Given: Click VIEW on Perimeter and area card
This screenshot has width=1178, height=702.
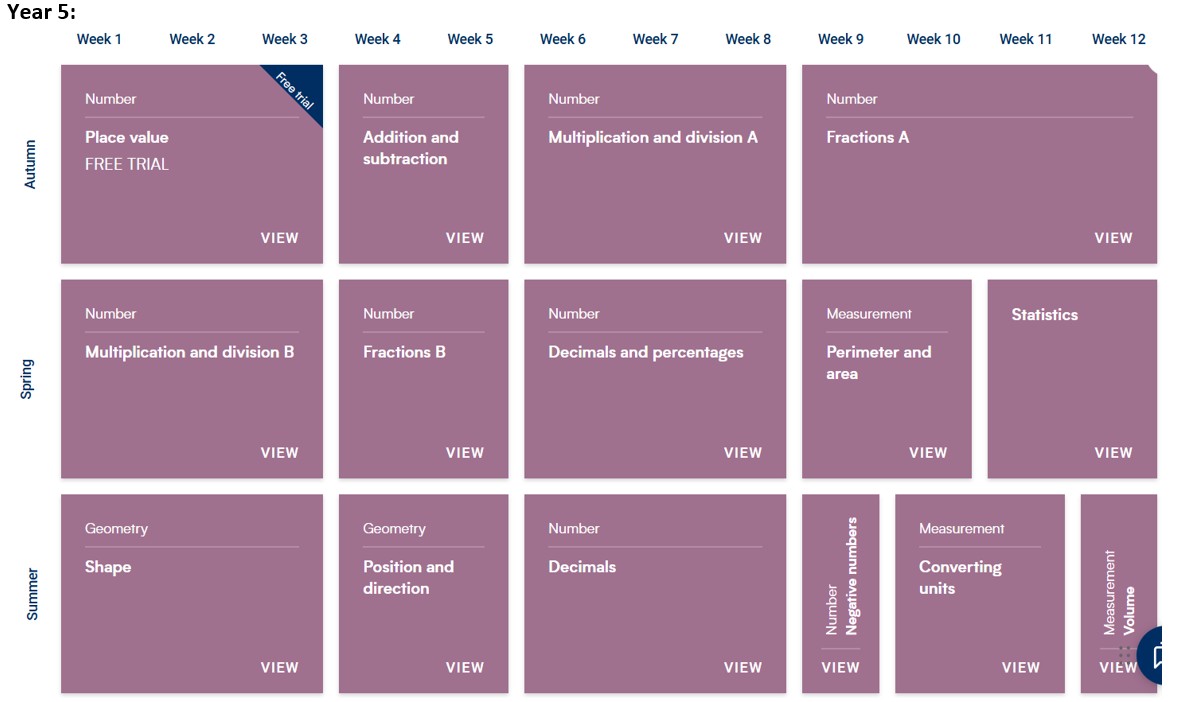Looking at the screenshot, I should [x=927, y=453].
